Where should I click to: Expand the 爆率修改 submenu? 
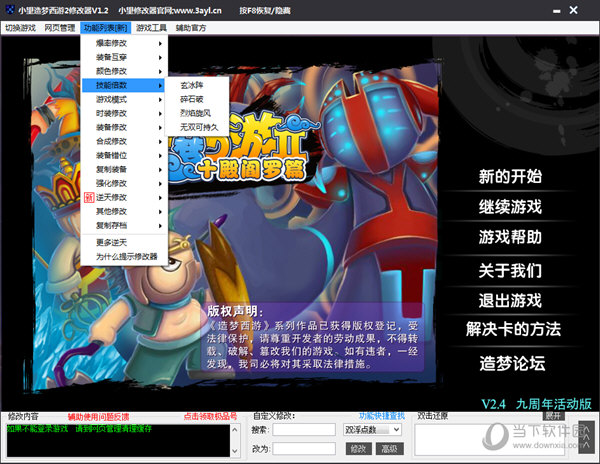(124, 43)
